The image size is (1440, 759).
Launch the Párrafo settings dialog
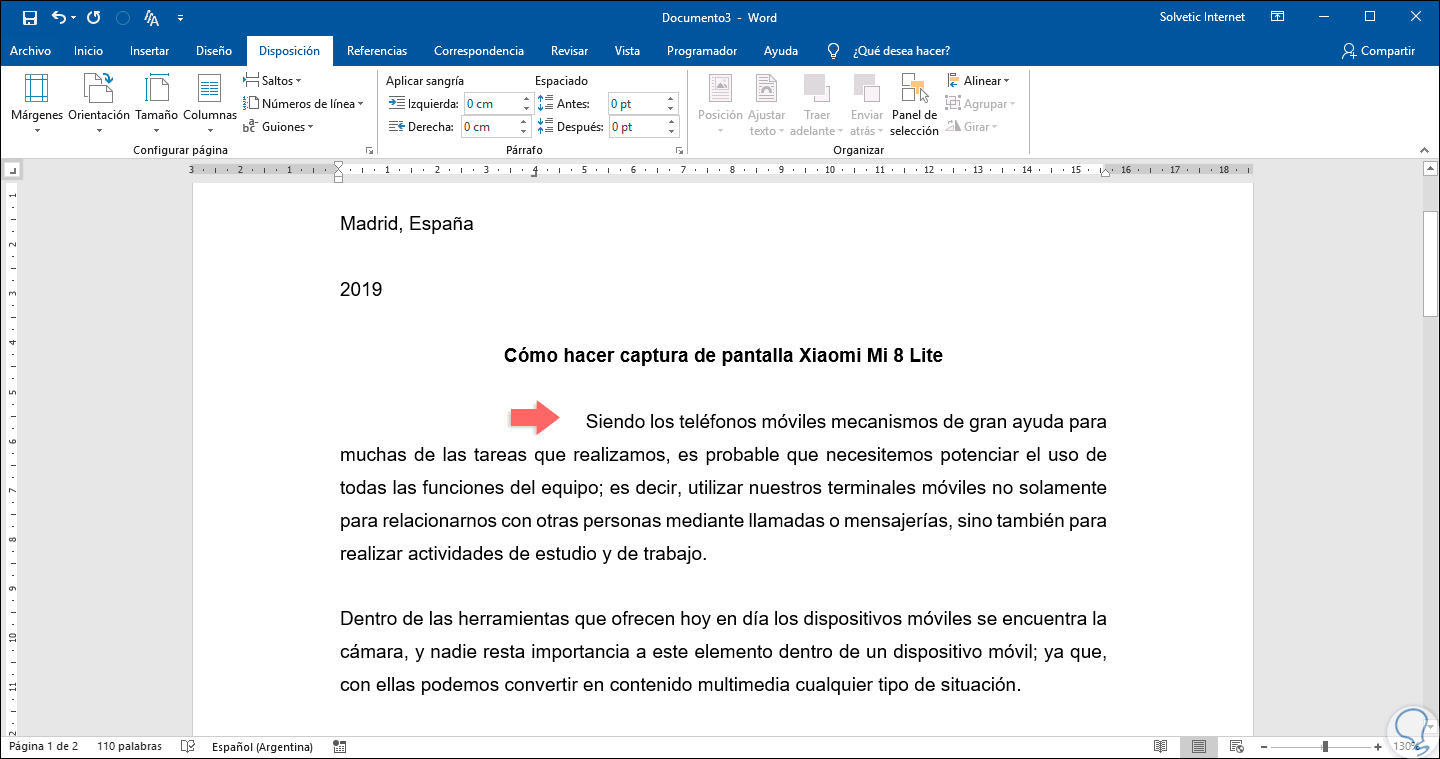pos(680,150)
